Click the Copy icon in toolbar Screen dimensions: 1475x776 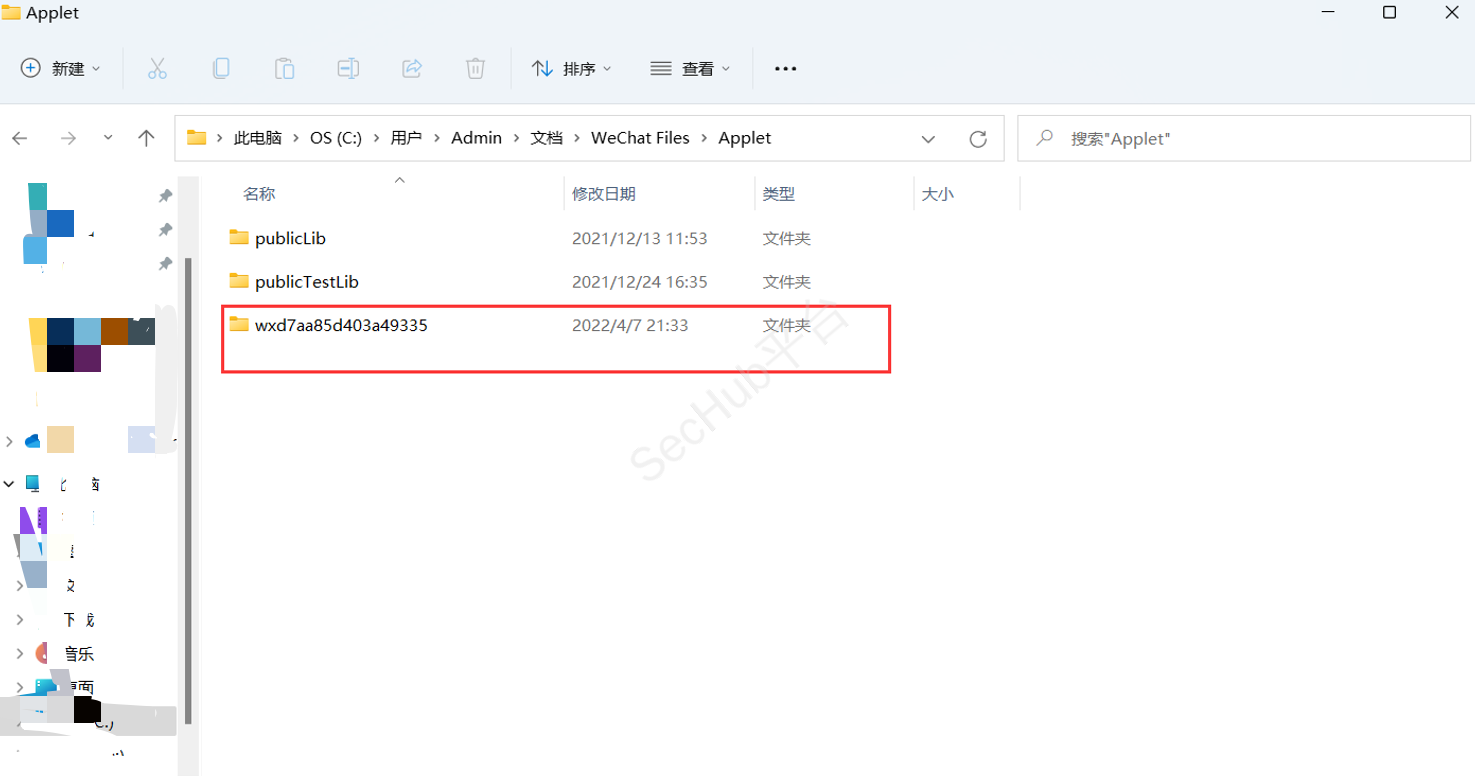pyautogui.click(x=221, y=68)
